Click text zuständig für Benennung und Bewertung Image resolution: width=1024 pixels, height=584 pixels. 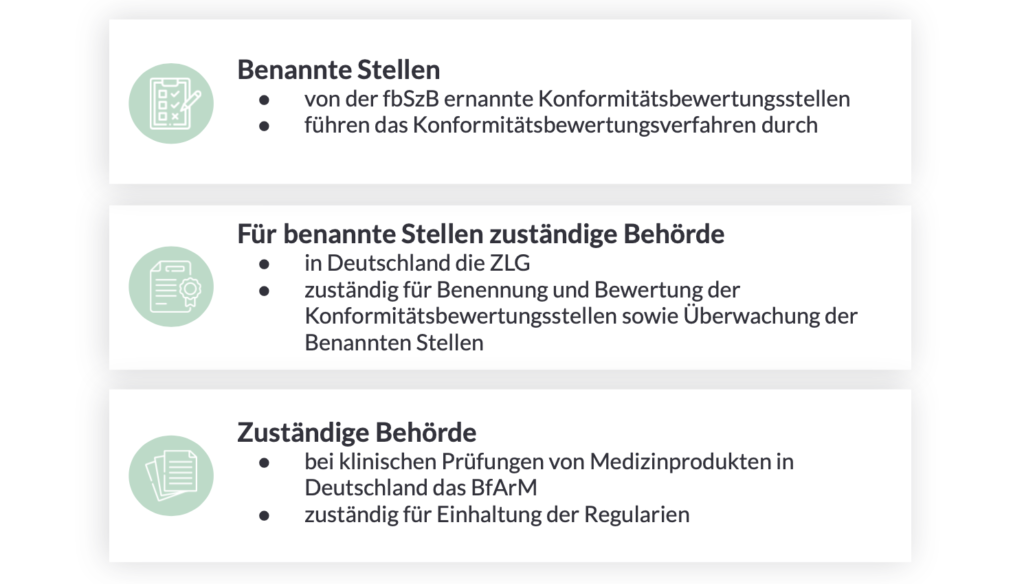[x=522, y=289]
